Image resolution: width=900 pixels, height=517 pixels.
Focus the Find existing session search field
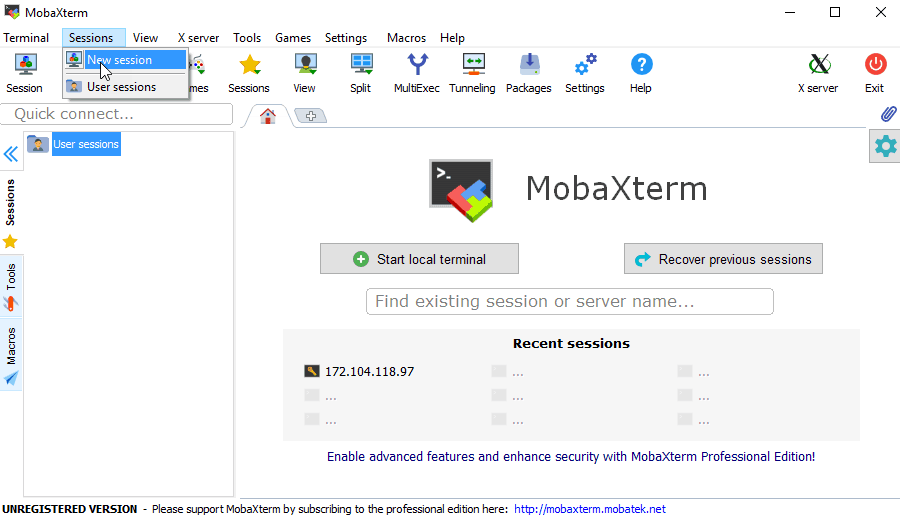coord(570,301)
